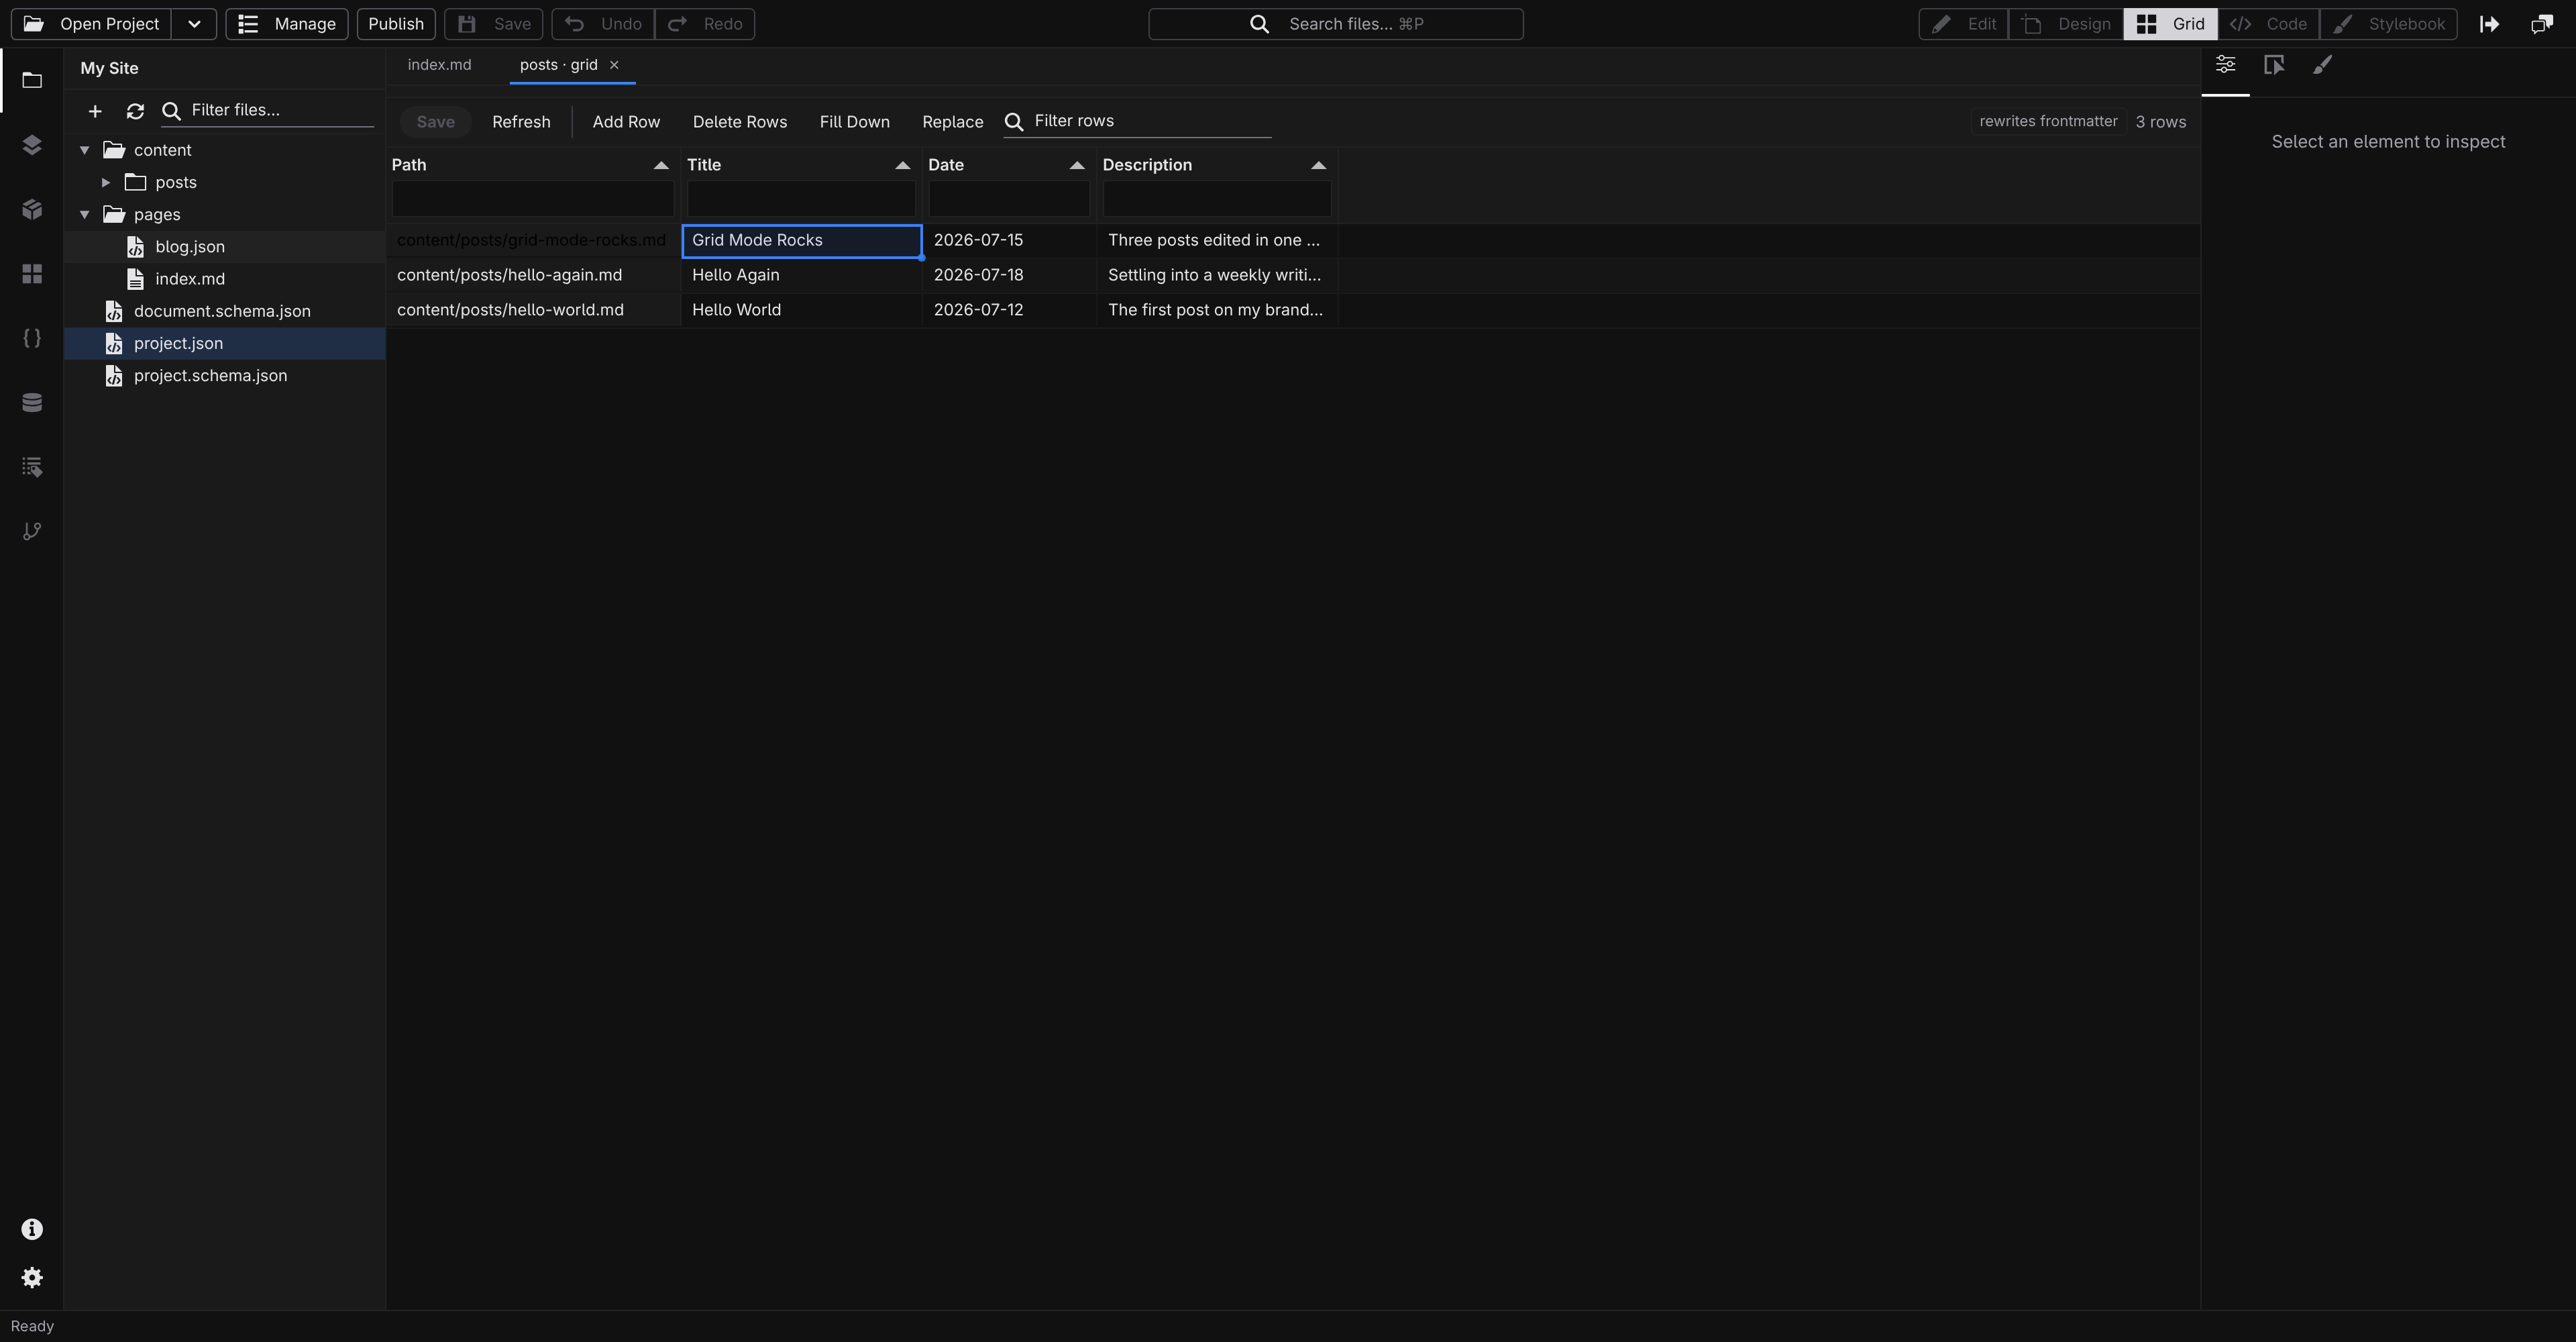Viewport: 2576px width, 1342px height.
Task: Click Fill Down
Action: click(855, 122)
